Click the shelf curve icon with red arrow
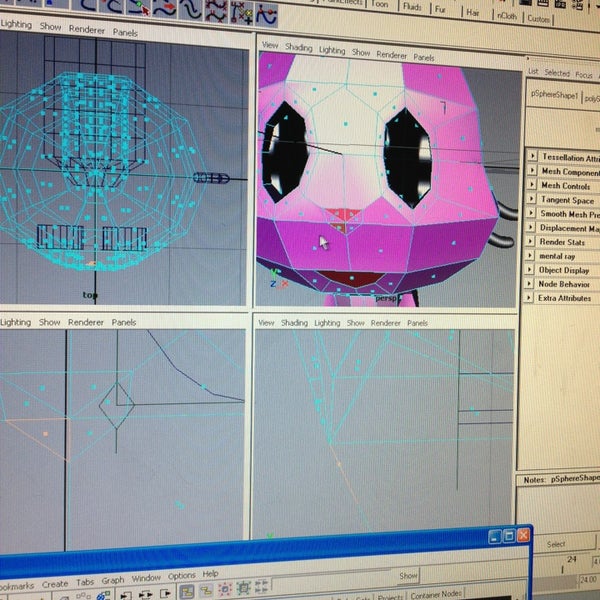Screen dimensions: 600x600 coord(165,8)
